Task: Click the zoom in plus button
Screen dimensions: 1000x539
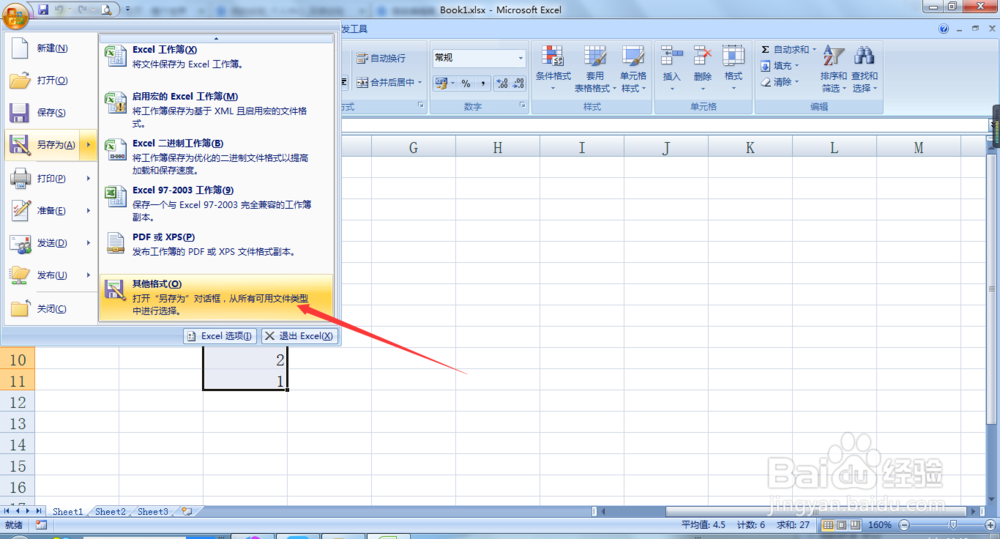Action: point(990,525)
